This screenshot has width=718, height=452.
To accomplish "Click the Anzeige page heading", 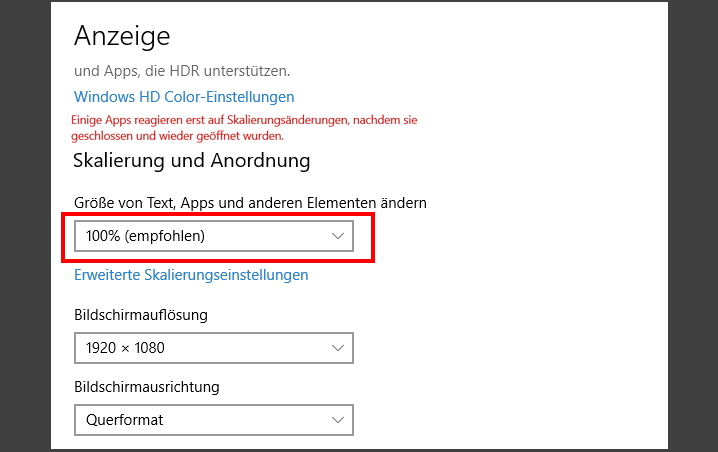I will 122,36.
